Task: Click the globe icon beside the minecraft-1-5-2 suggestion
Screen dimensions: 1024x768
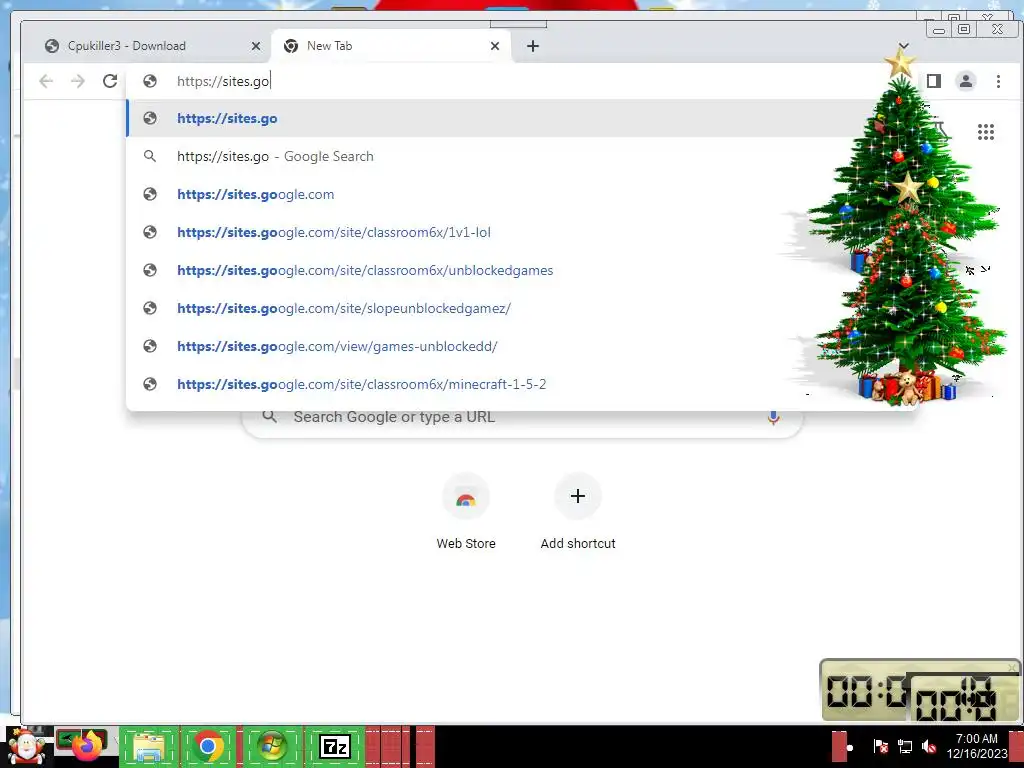Action: click(x=150, y=384)
